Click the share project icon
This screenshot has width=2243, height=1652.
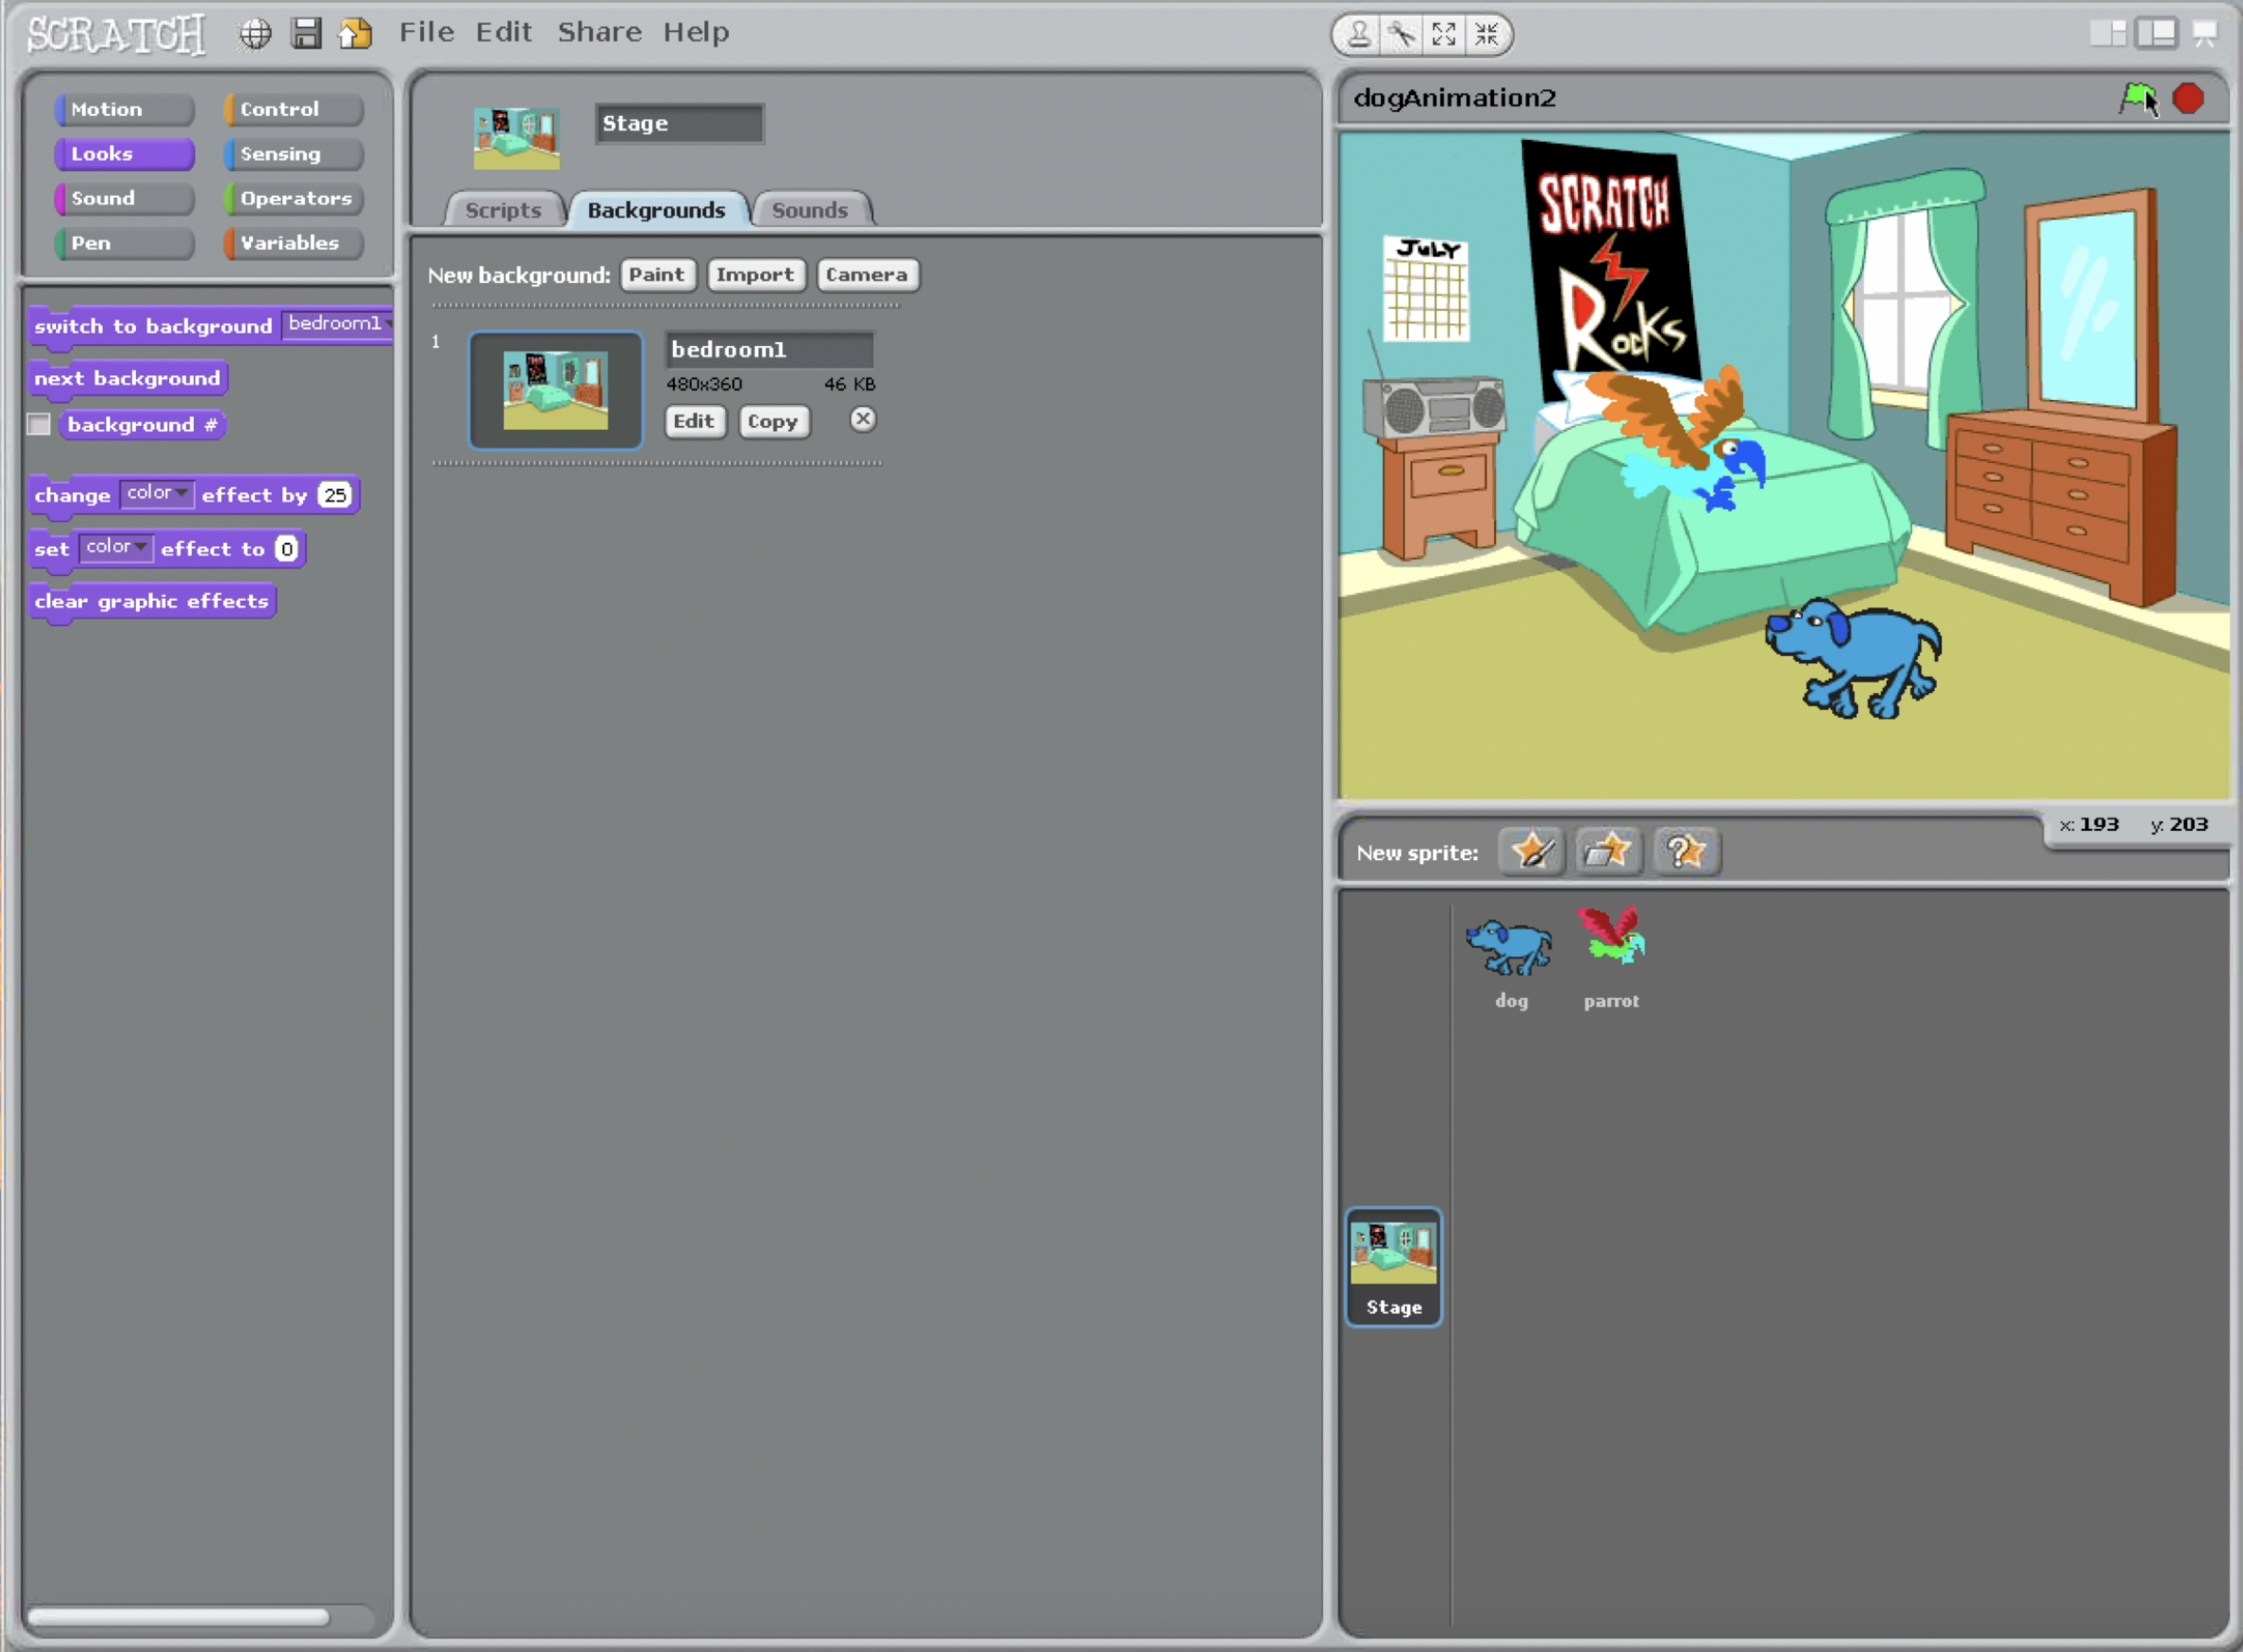point(355,34)
